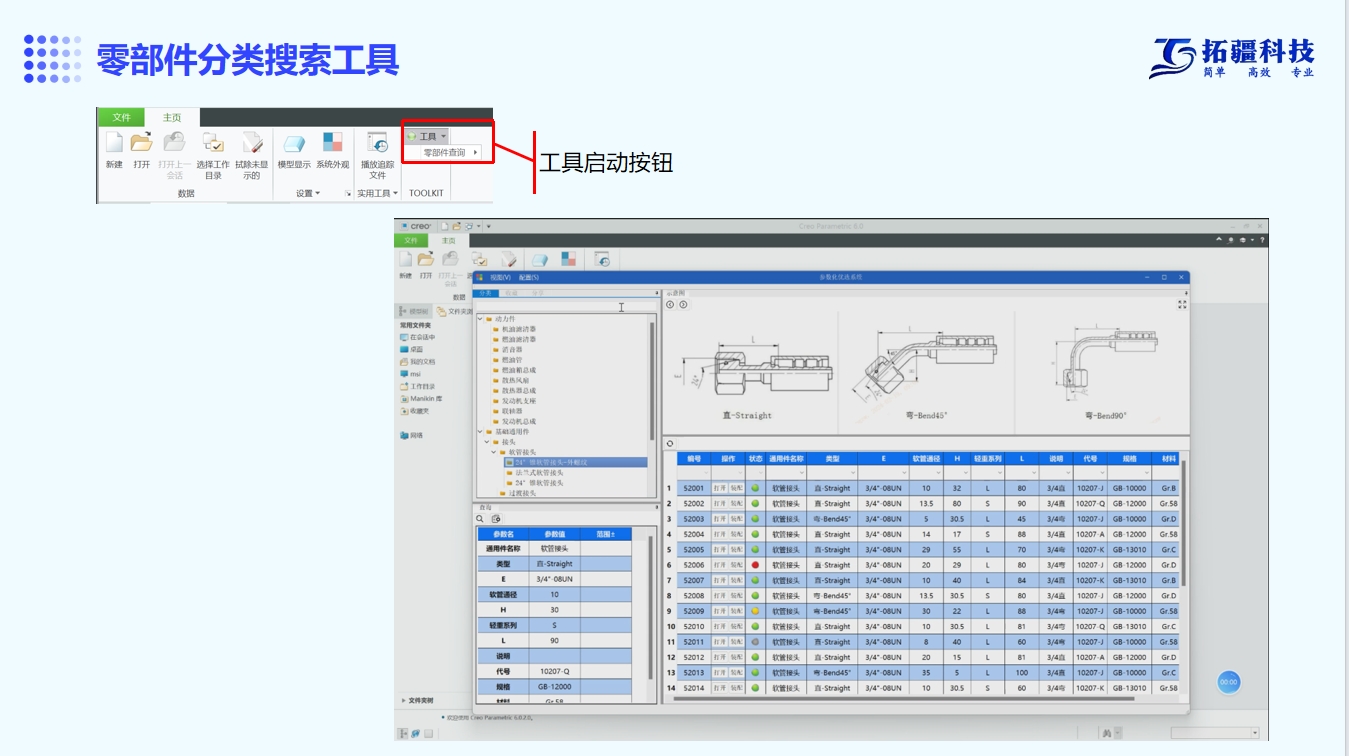Click the 软管通径 value cell showing 10

(x=555, y=595)
